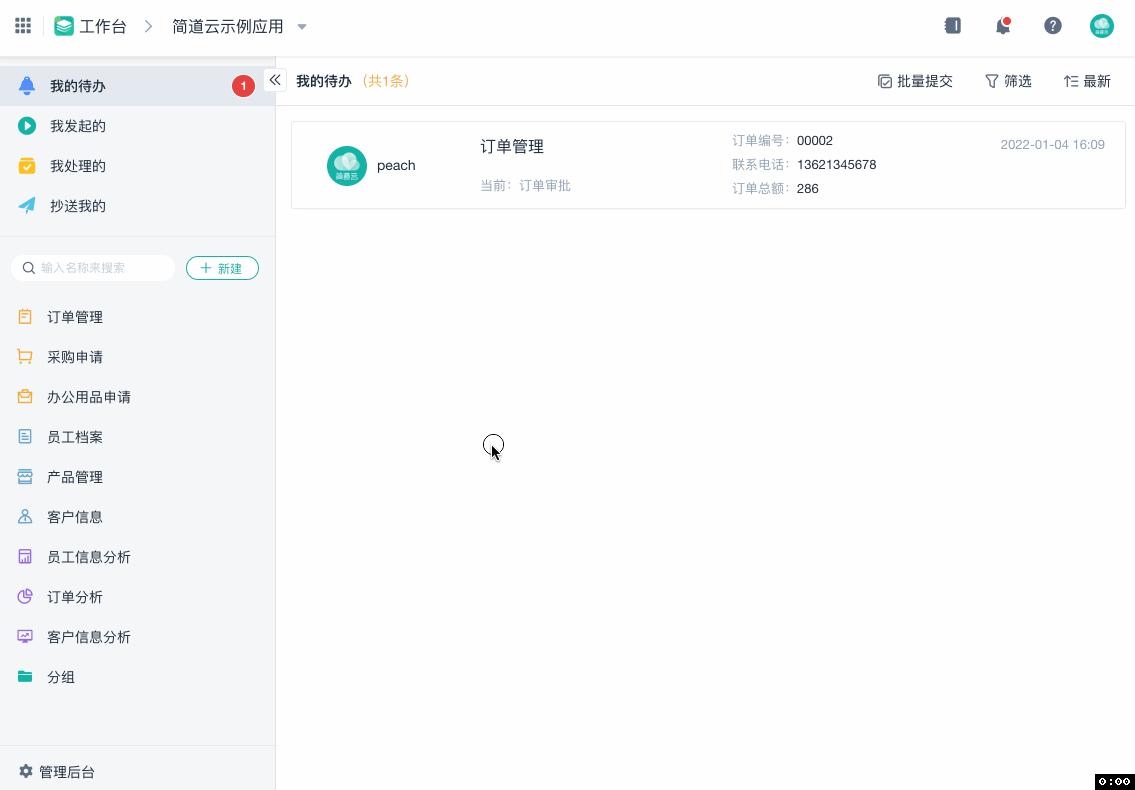Open the help question mark icon
Screen dimensions: 1135x790
[x=1053, y=25]
